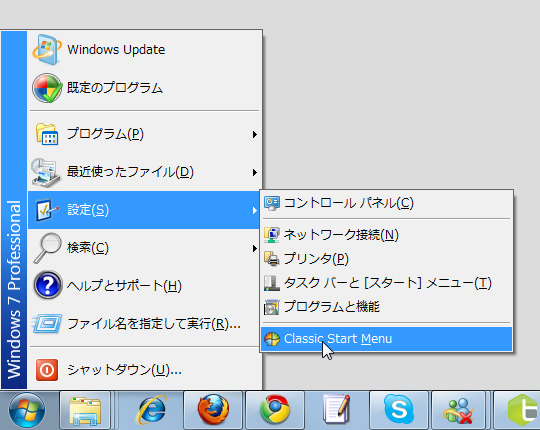Choose シャットダウン(U)...
This screenshot has height=430, width=540.
tap(145, 370)
